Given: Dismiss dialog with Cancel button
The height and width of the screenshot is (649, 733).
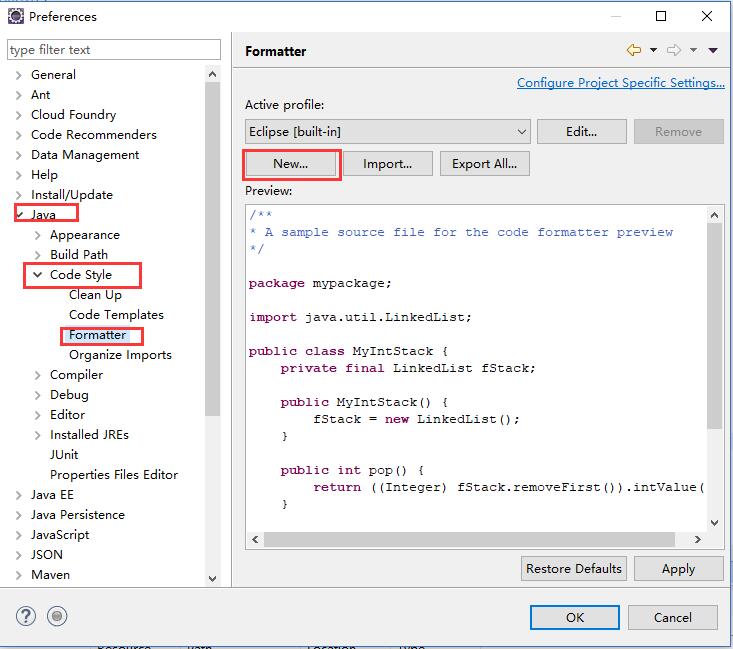Looking at the screenshot, I should click(673, 618).
